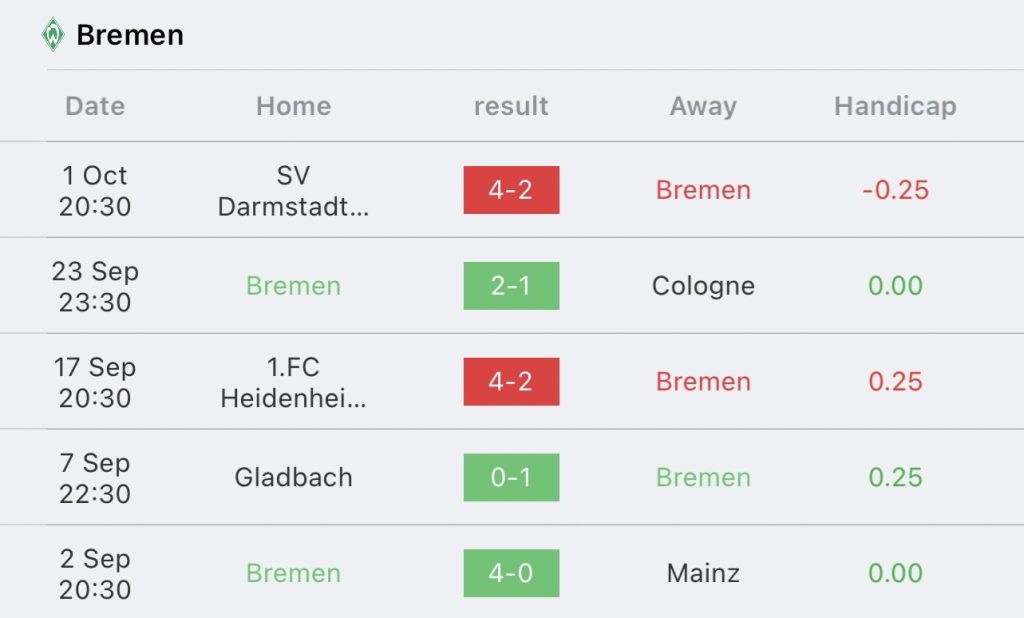Click the 7 Sep 22:30 match date
The image size is (1024, 618).
tap(95, 478)
